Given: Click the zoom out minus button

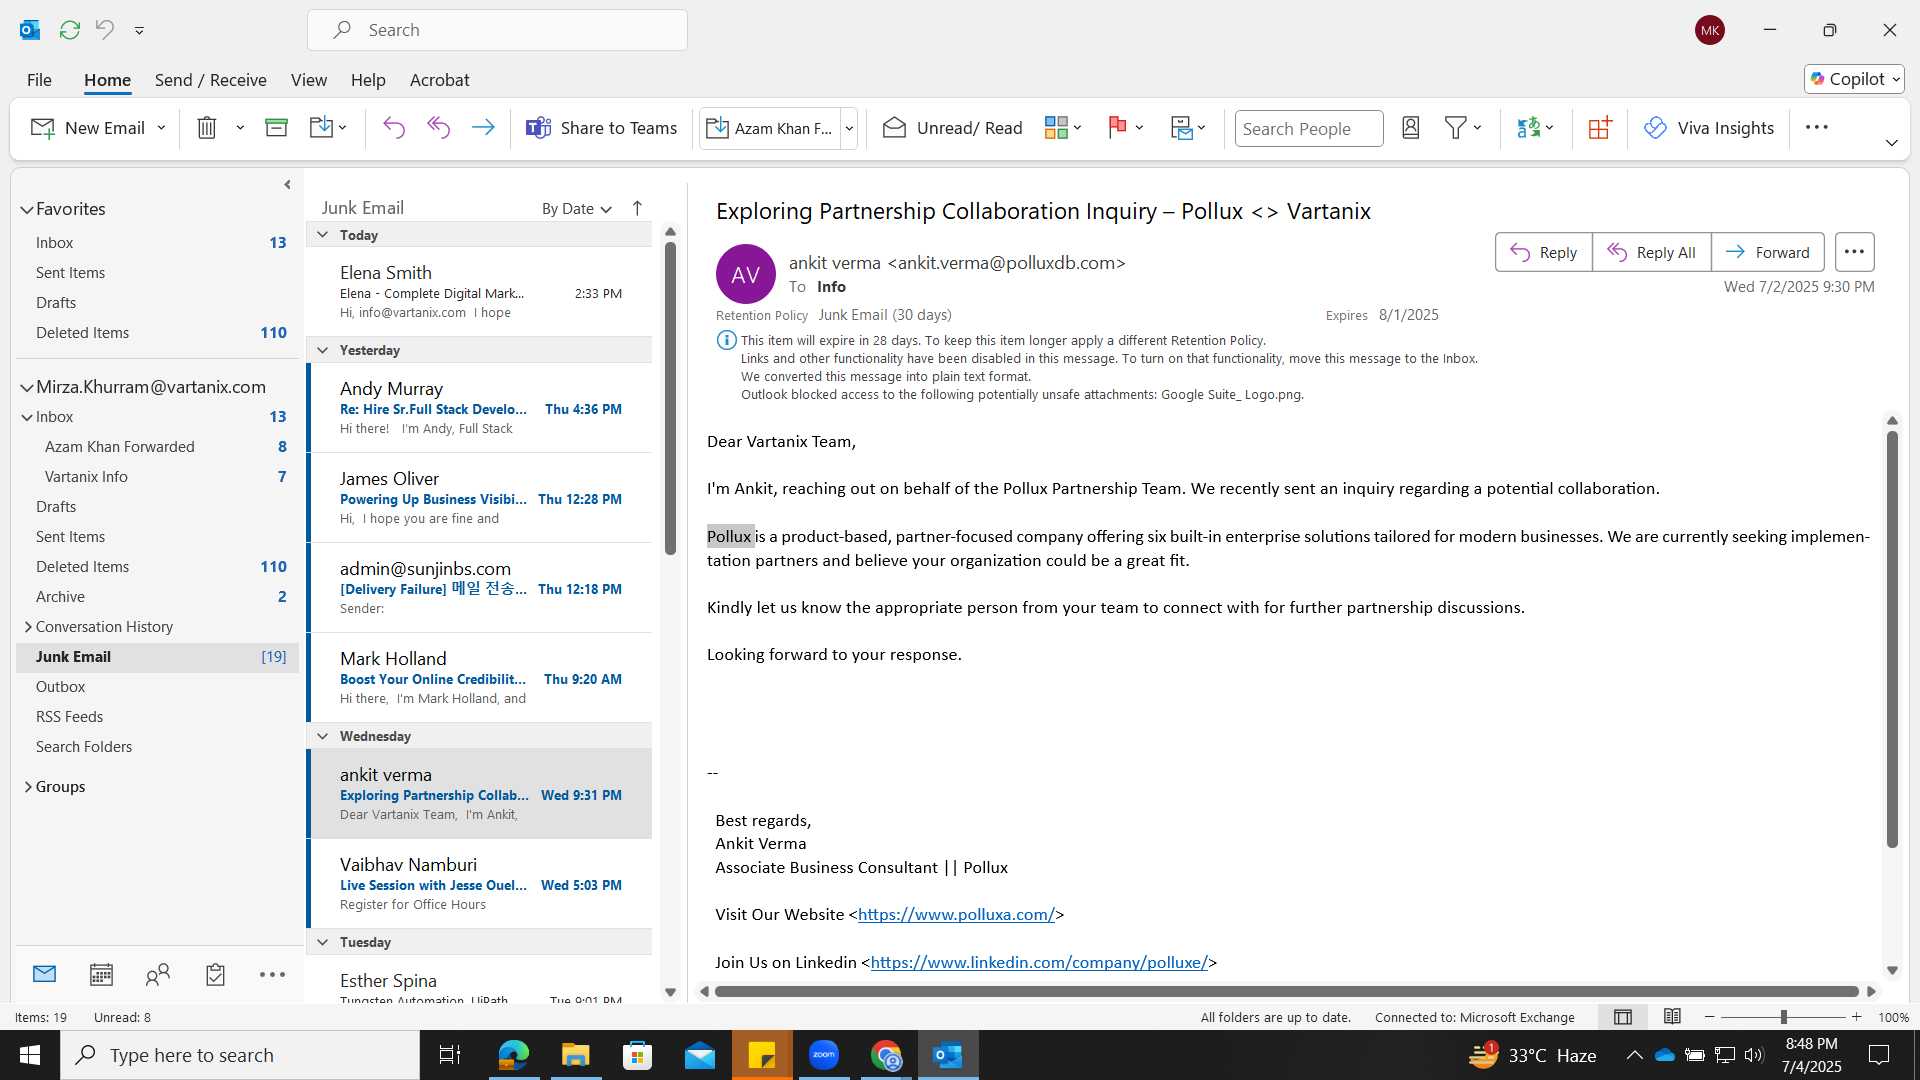Looking at the screenshot, I should 1709,1017.
